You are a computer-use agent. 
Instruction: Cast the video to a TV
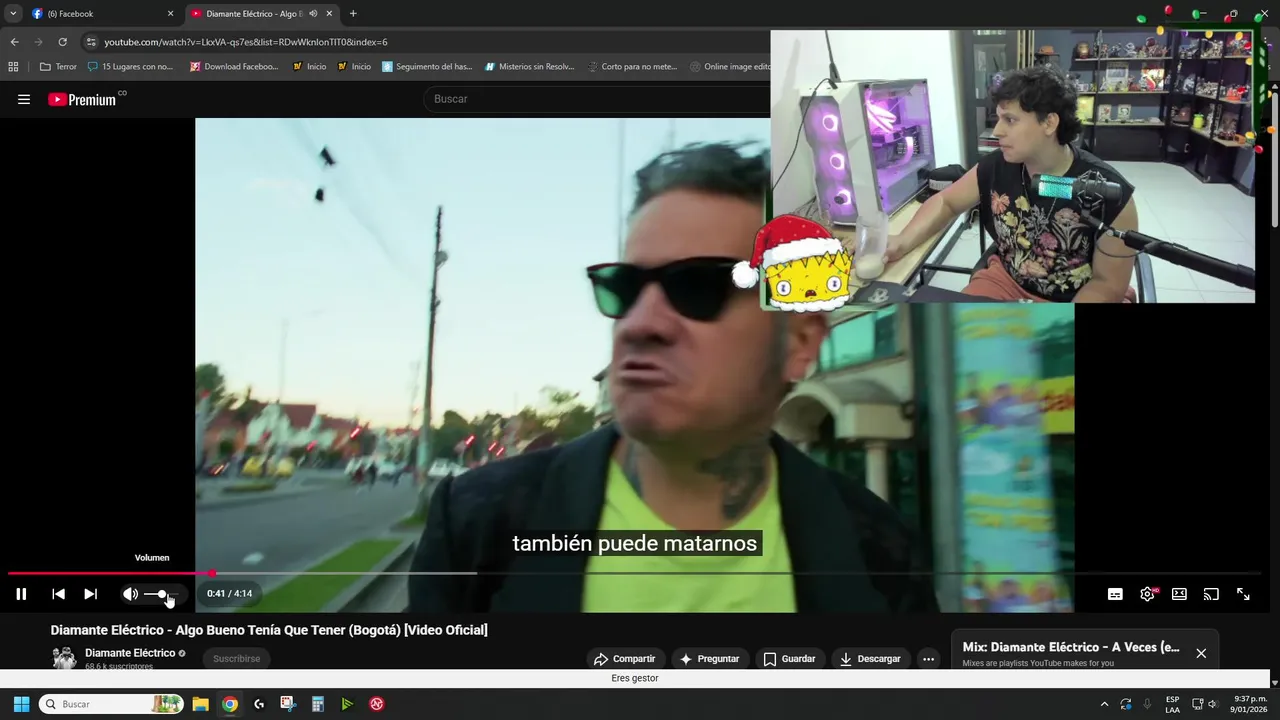(x=1211, y=594)
